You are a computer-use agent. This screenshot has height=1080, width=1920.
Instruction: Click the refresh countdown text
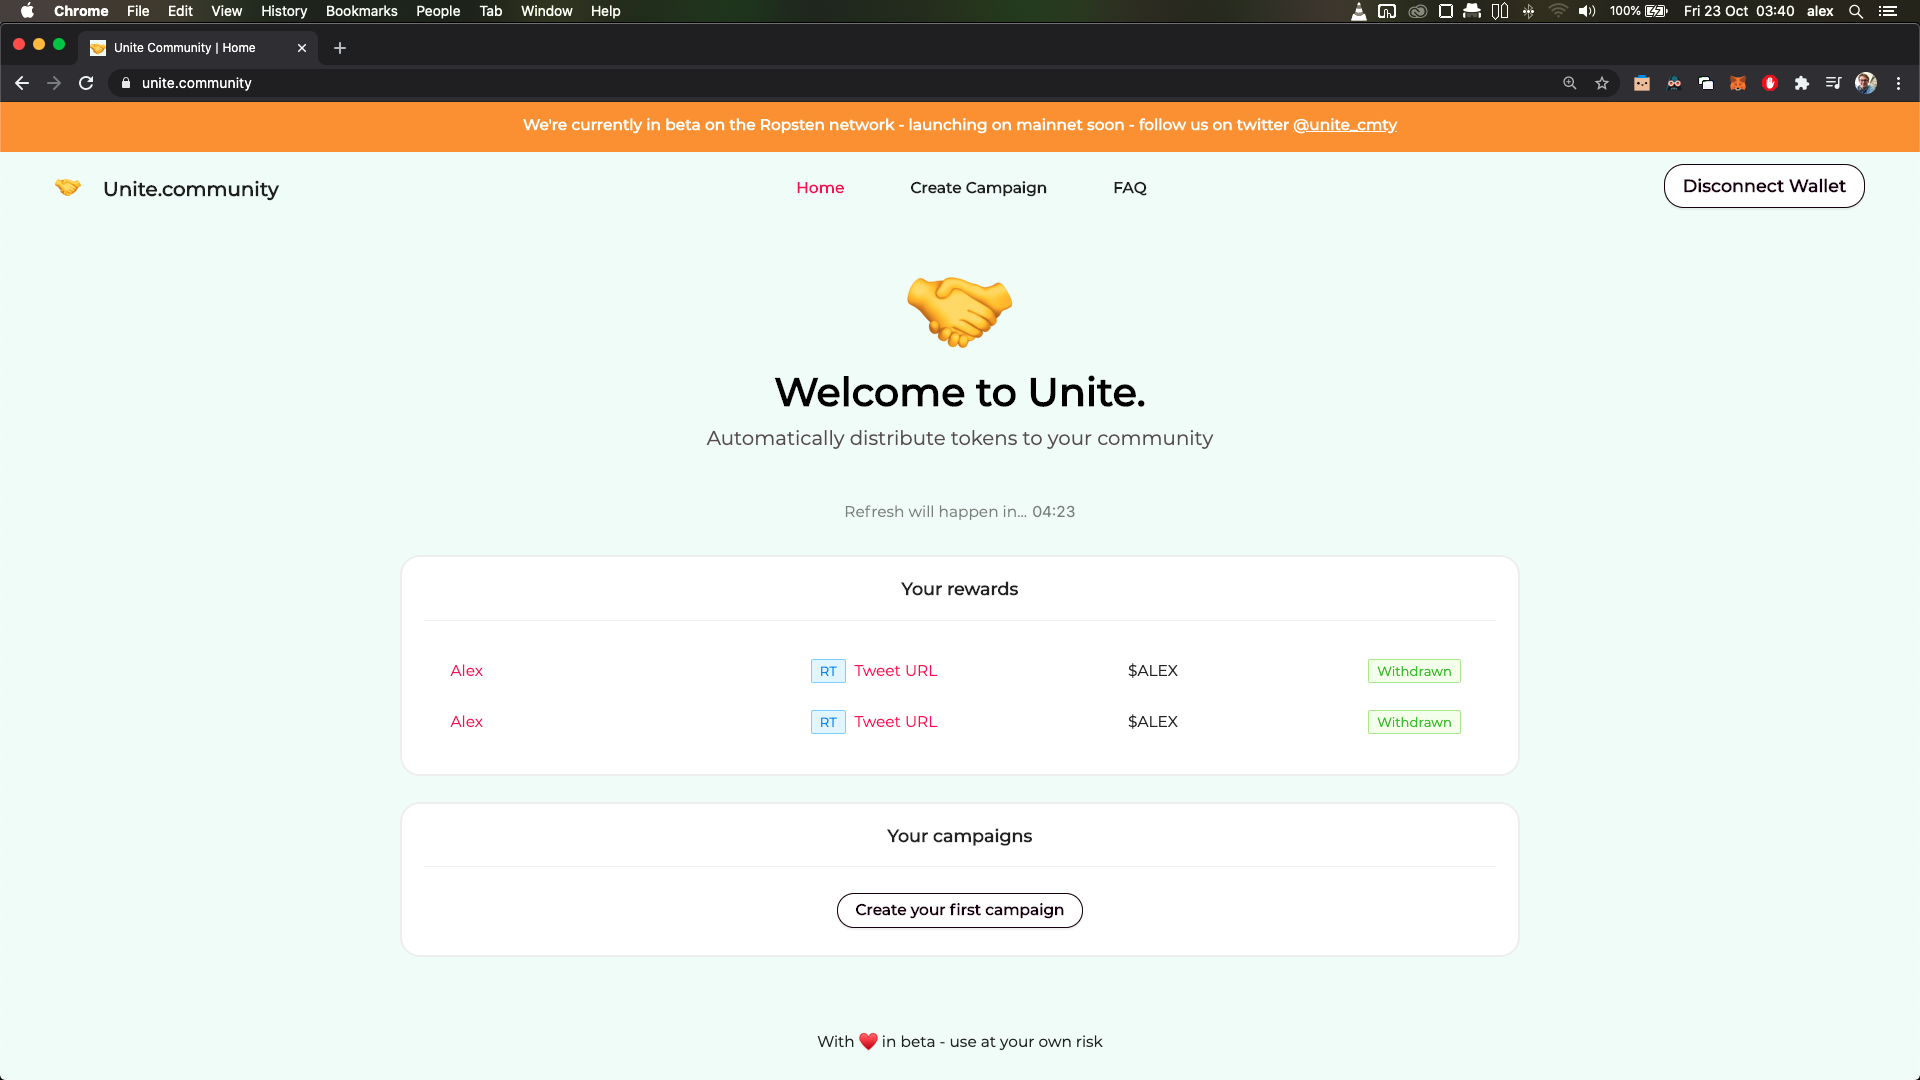960,512
